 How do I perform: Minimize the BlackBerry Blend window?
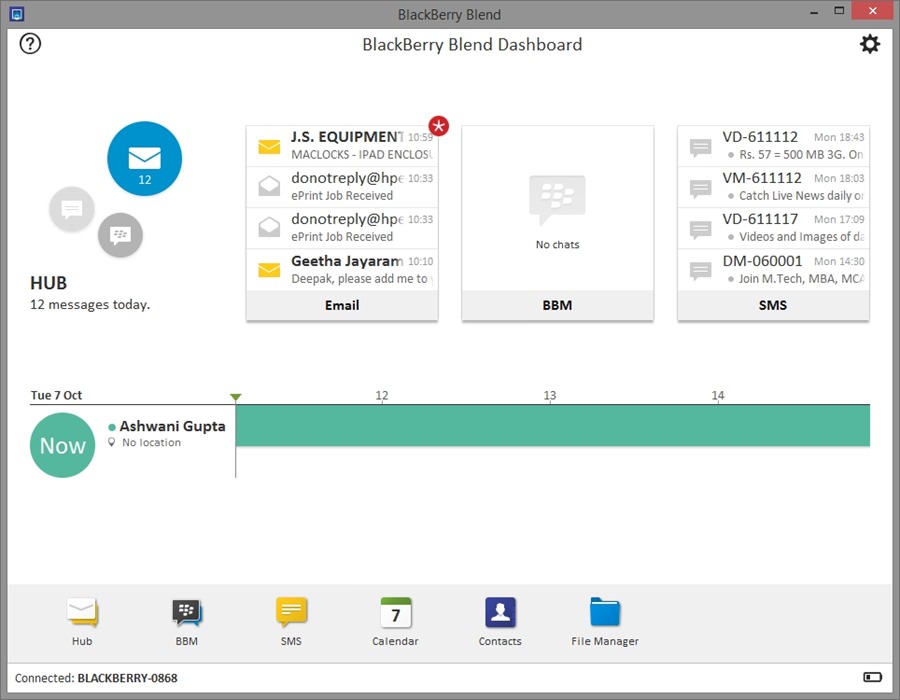coord(814,12)
